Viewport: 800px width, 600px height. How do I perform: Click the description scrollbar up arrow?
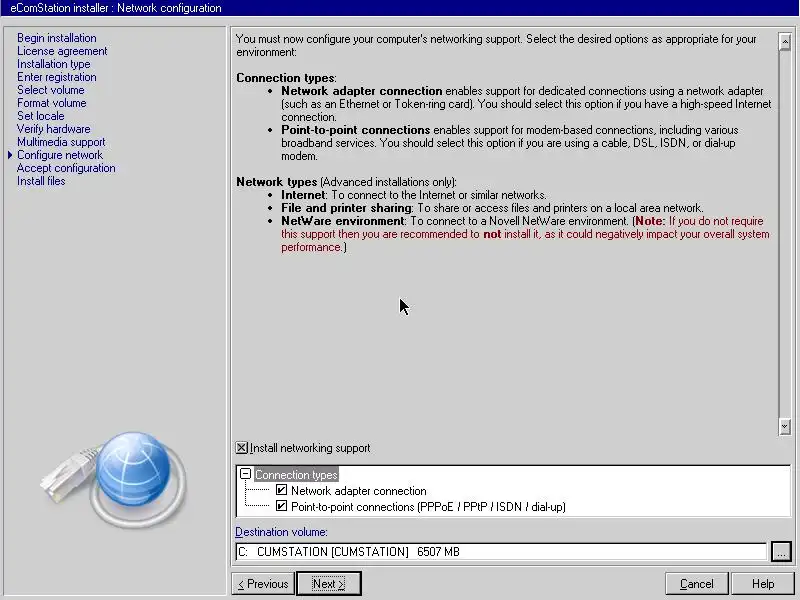pos(785,42)
